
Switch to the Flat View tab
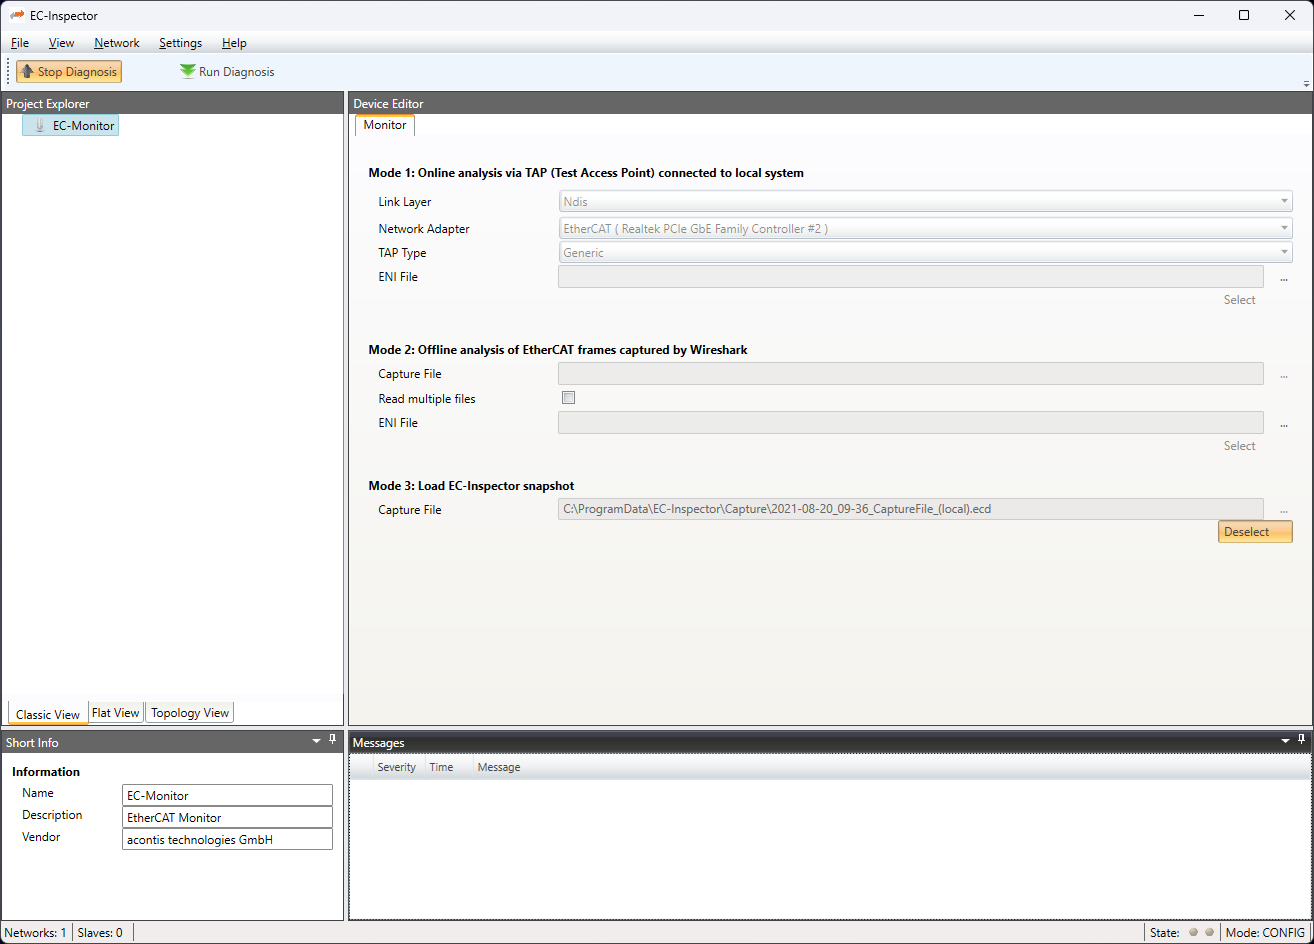[115, 713]
